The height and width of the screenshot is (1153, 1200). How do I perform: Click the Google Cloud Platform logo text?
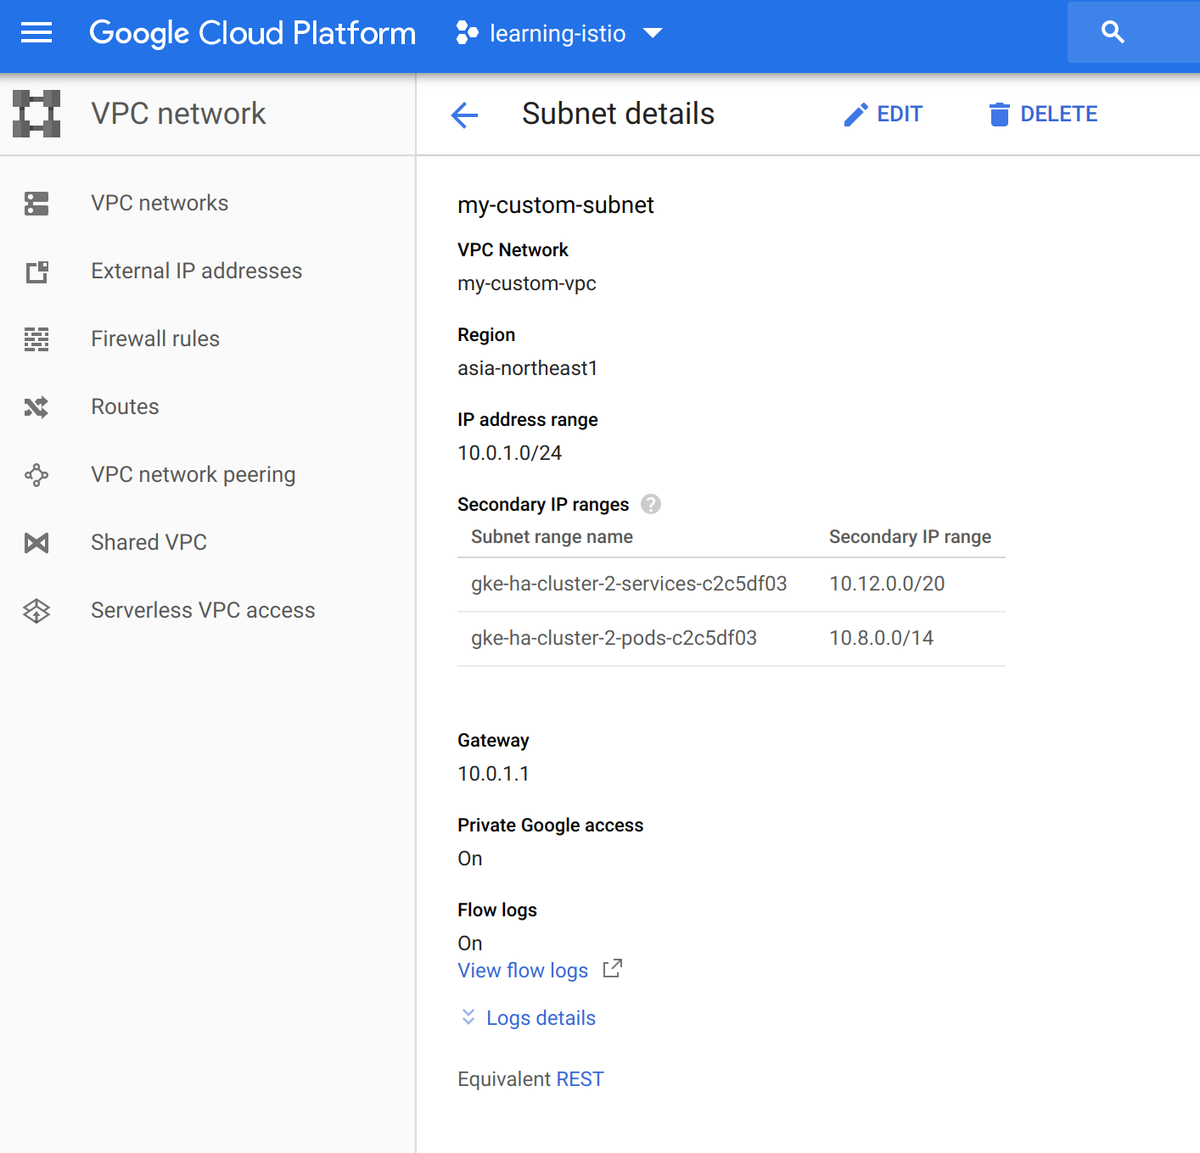click(x=252, y=33)
